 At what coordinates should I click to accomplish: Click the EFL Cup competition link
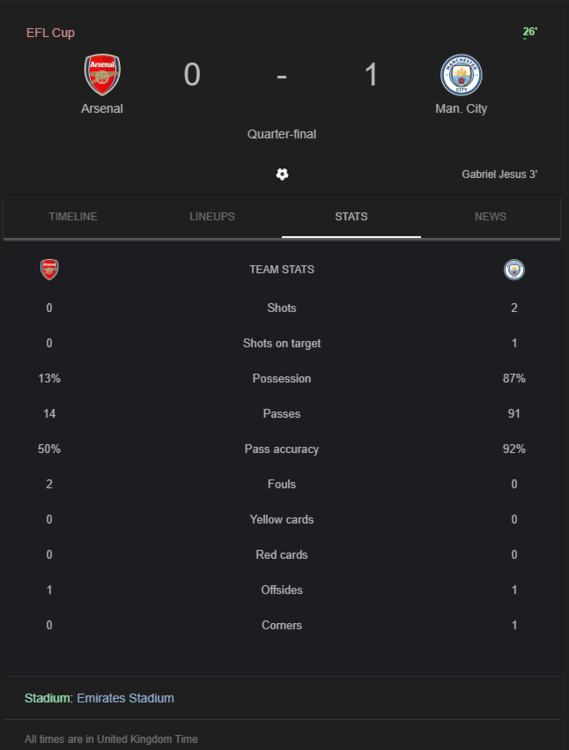50,33
